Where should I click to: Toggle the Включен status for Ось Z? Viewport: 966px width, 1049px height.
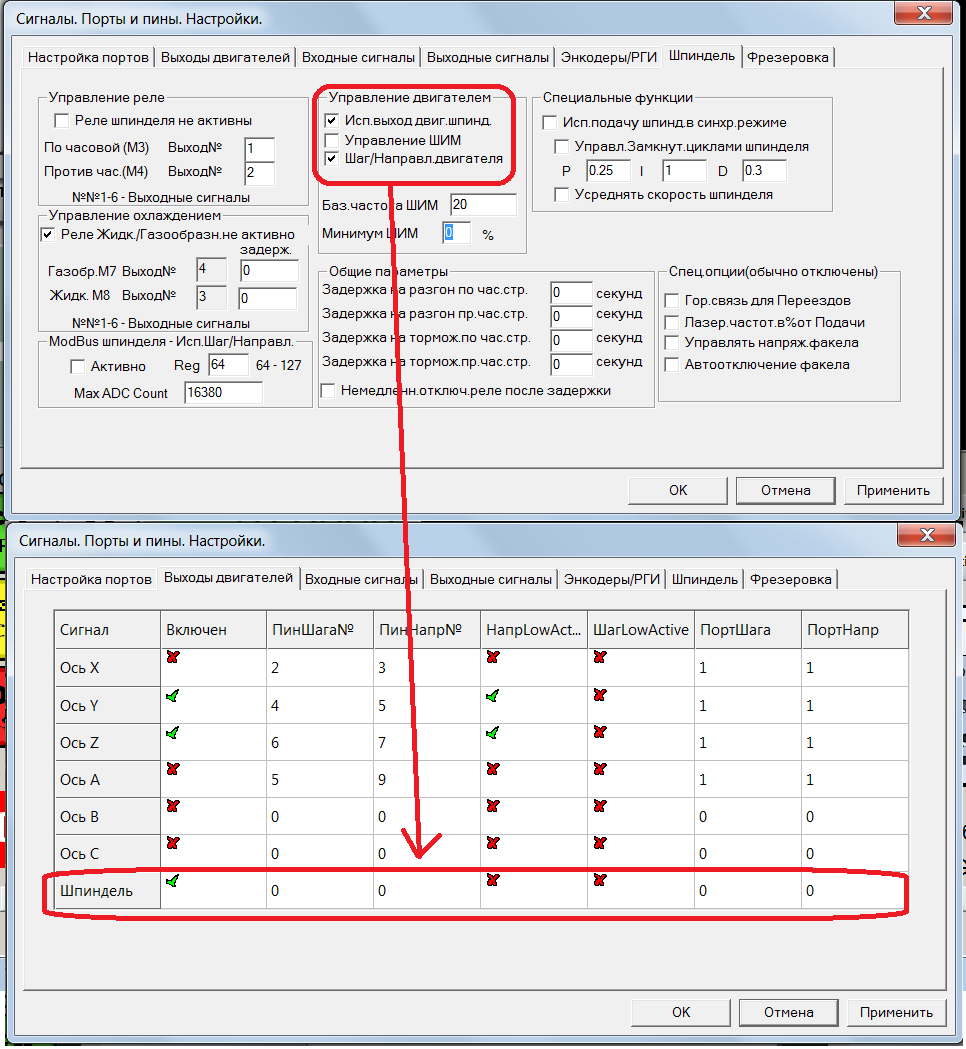[173, 733]
